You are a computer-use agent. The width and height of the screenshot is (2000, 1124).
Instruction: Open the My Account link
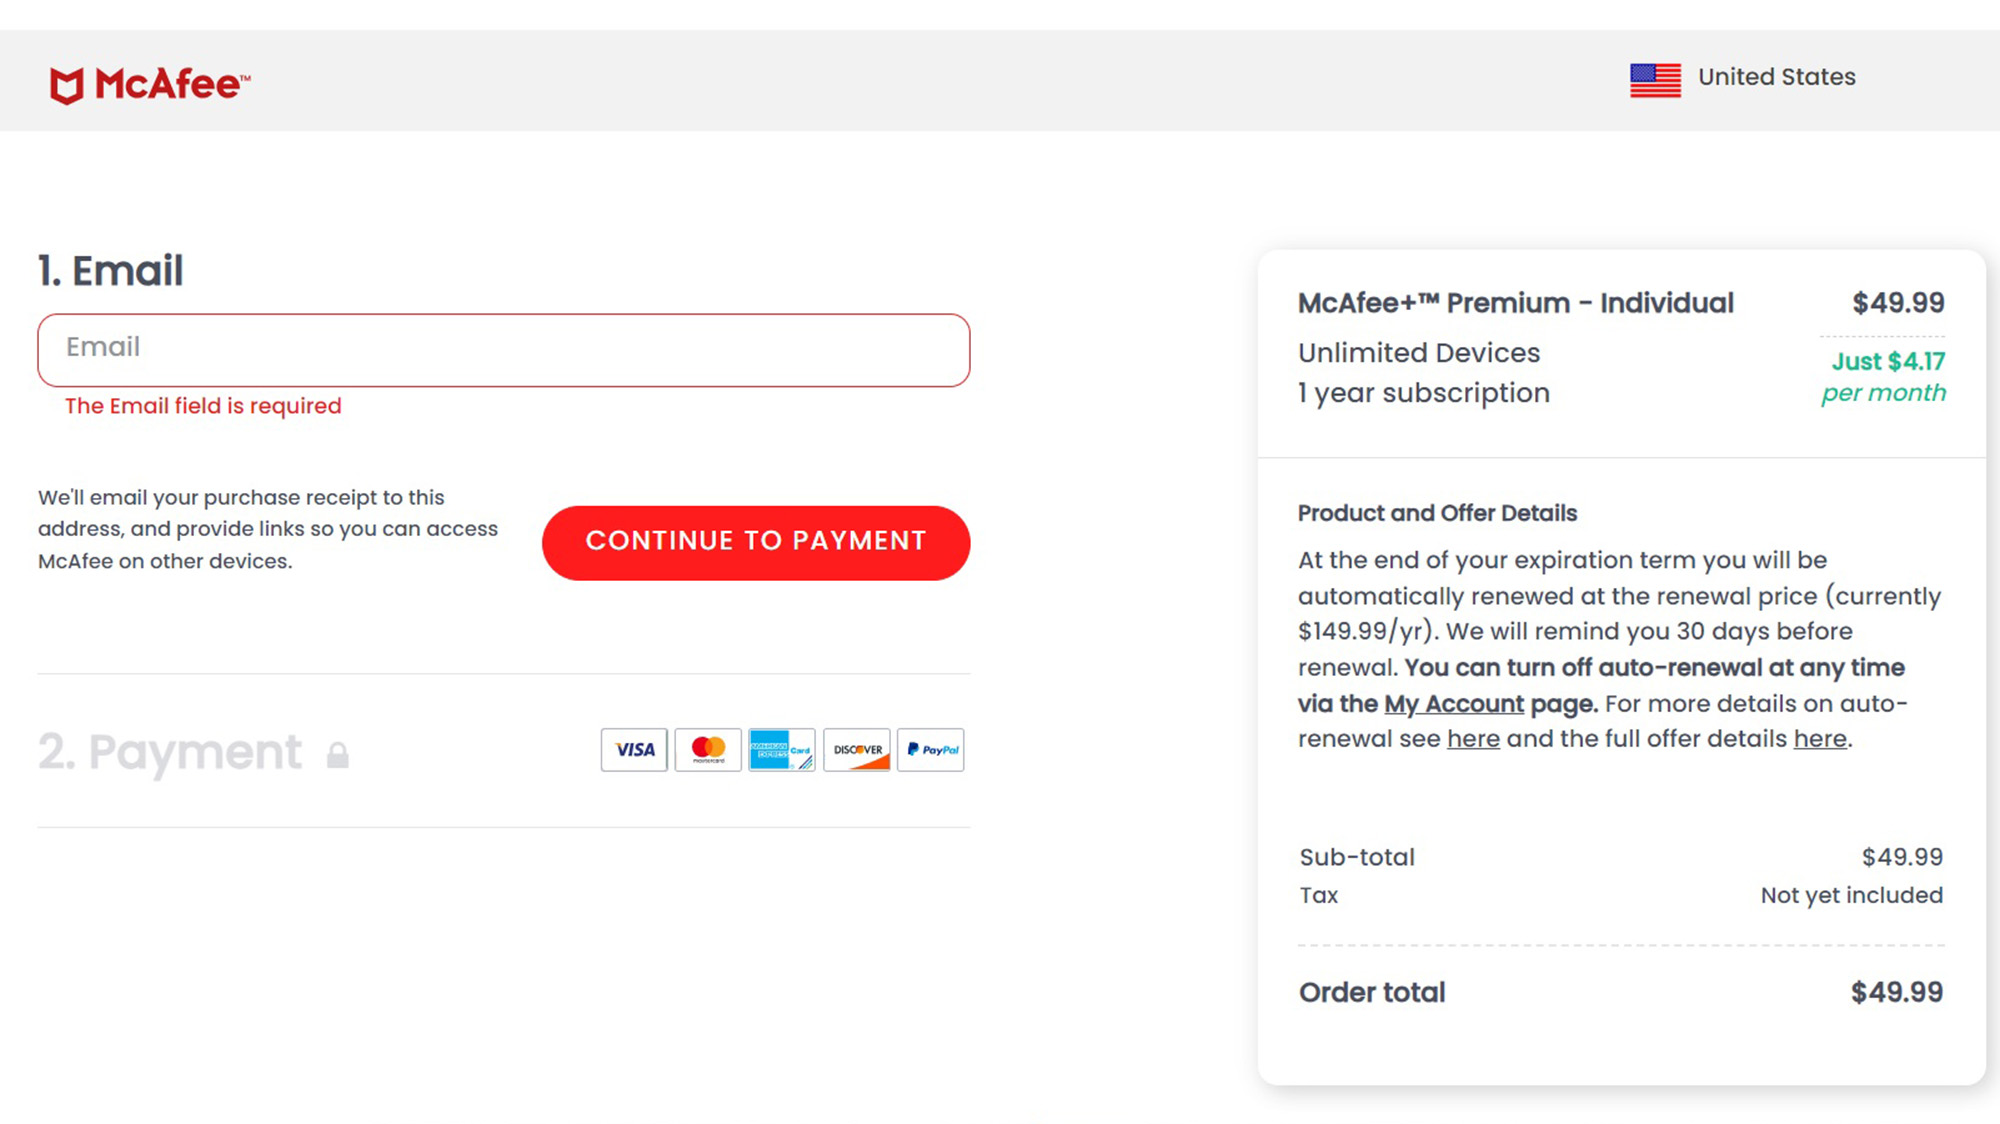(x=1453, y=704)
